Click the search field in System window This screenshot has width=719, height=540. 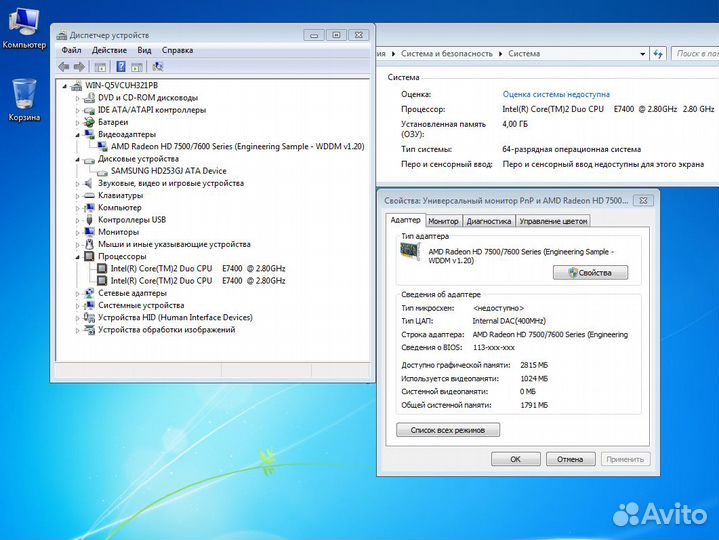click(695, 54)
